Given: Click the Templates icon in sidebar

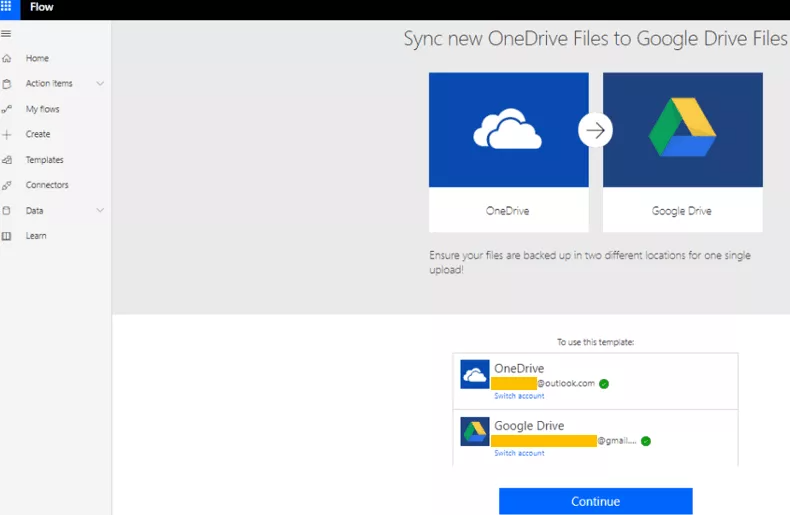Looking at the screenshot, I should pyautogui.click(x=7, y=160).
